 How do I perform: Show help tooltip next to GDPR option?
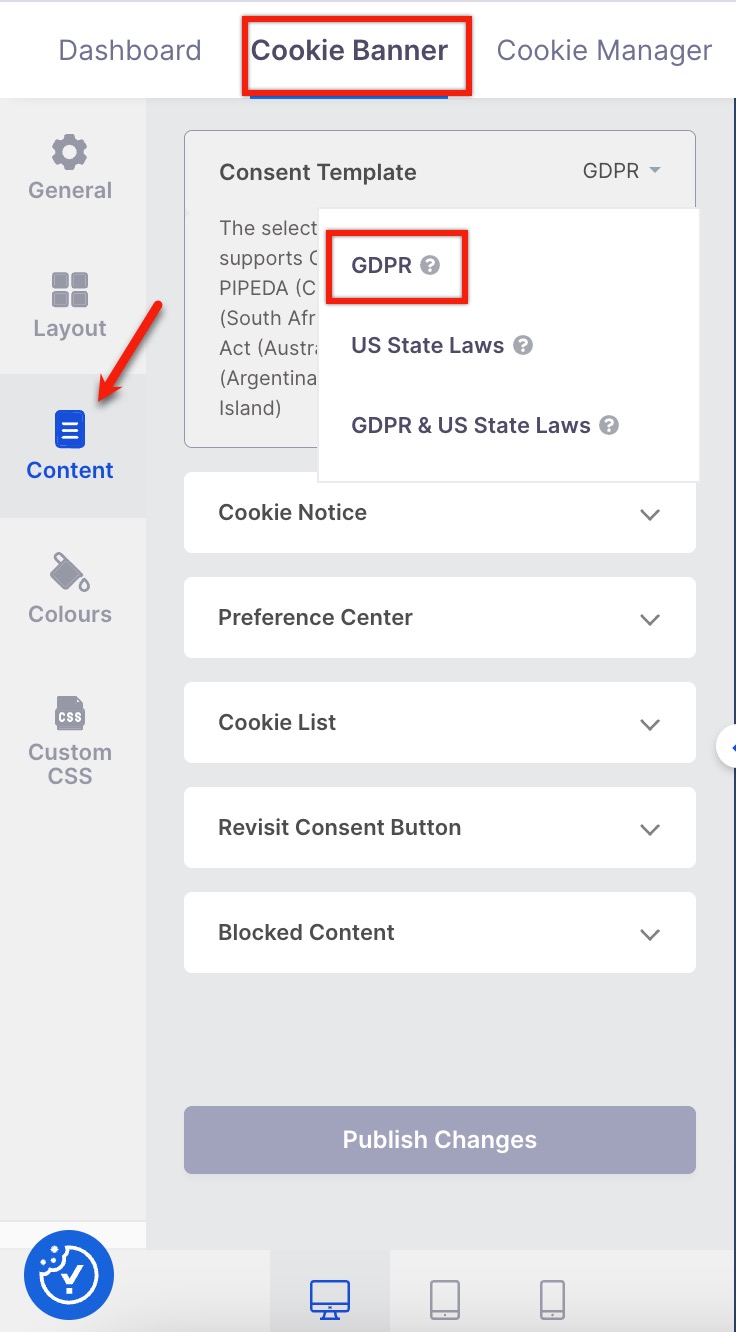point(430,266)
